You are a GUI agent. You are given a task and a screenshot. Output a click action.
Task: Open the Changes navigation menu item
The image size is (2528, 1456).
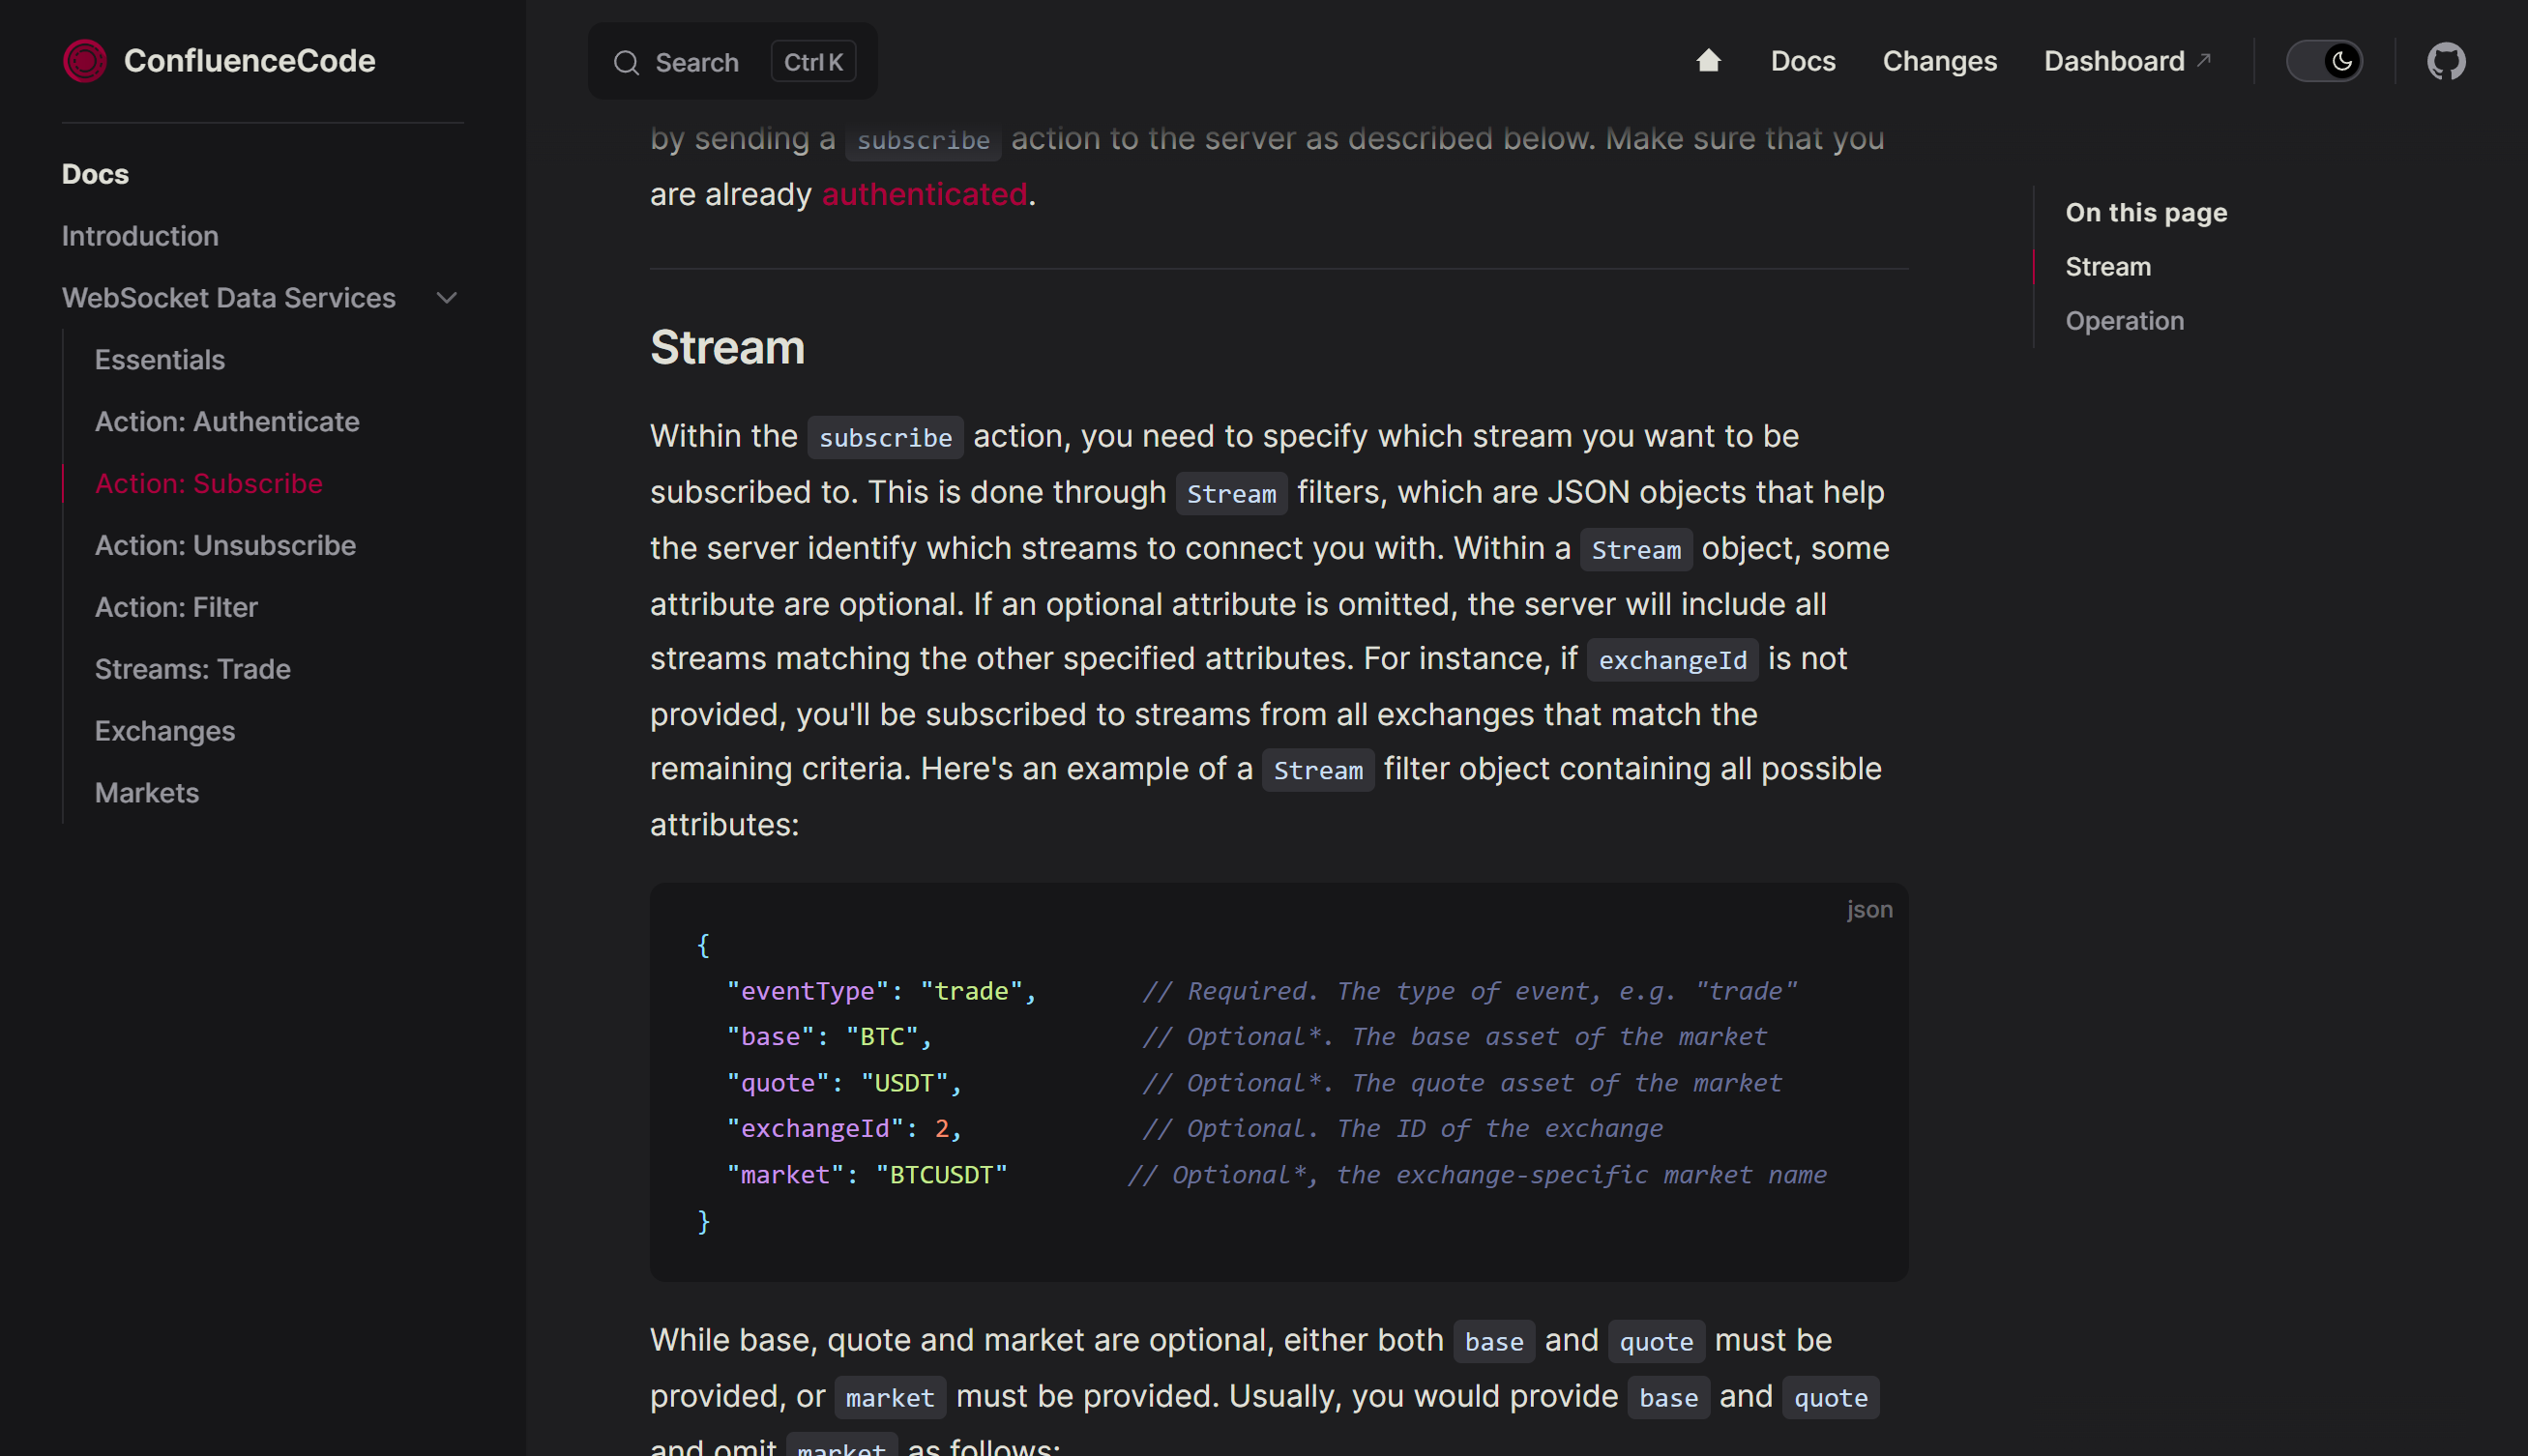point(1939,61)
